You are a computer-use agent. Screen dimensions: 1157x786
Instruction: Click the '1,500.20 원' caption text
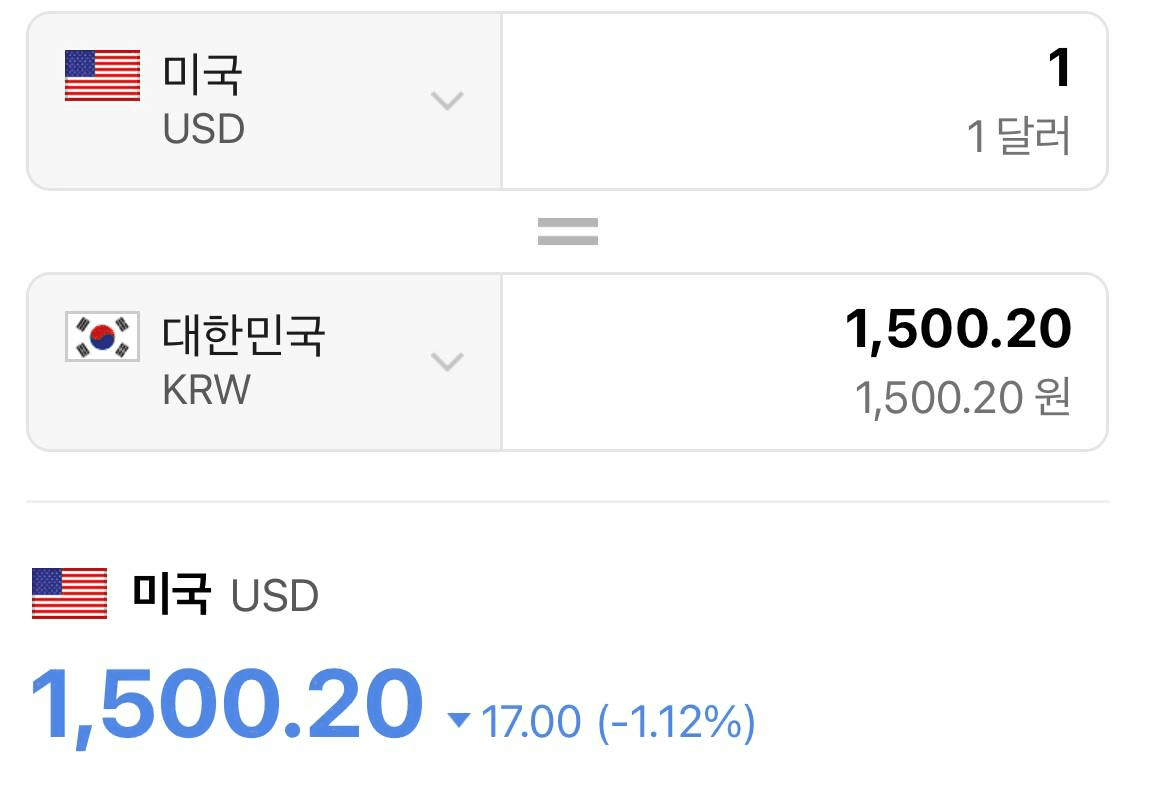coord(962,399)
